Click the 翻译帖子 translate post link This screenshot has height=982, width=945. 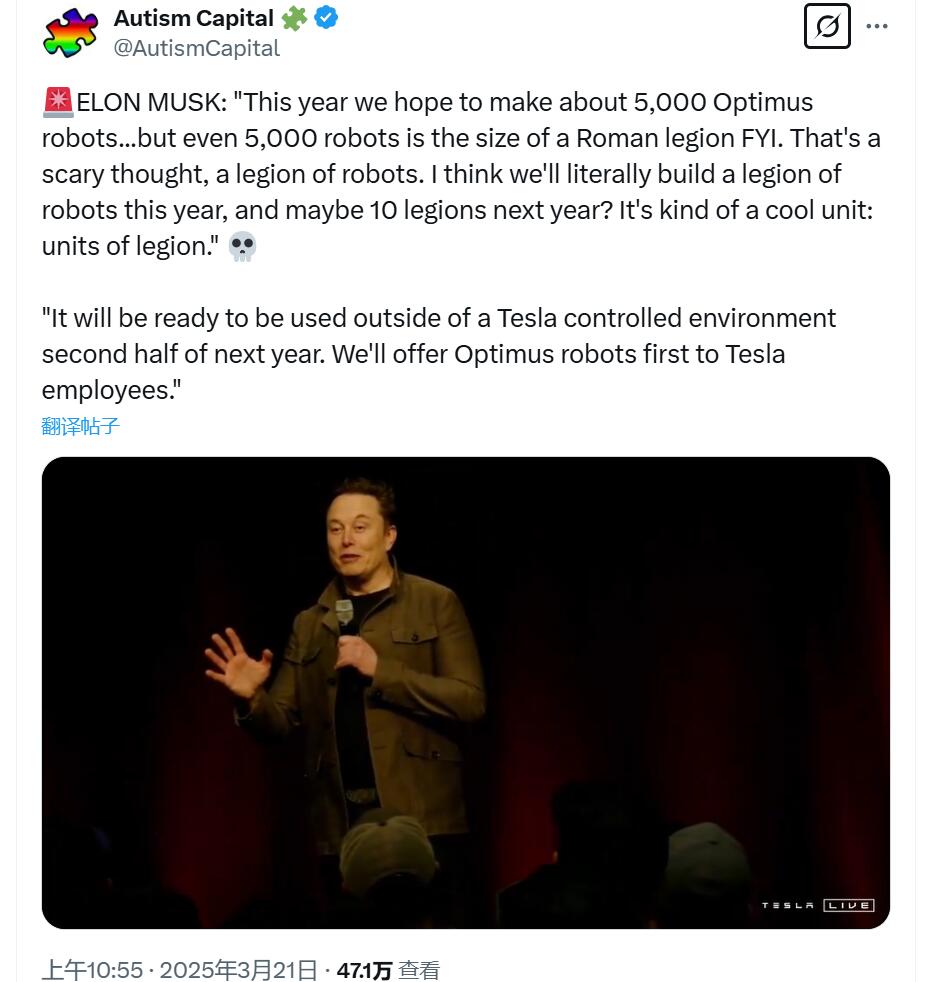[81, 426]
